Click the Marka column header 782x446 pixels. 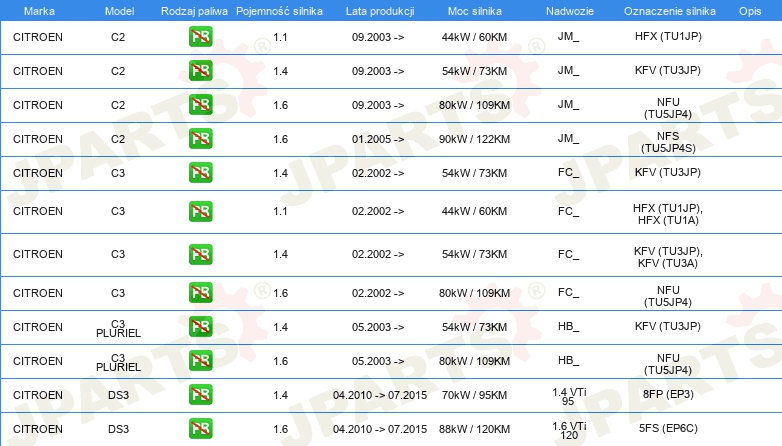pyautogui.click(x=39, y=11)
